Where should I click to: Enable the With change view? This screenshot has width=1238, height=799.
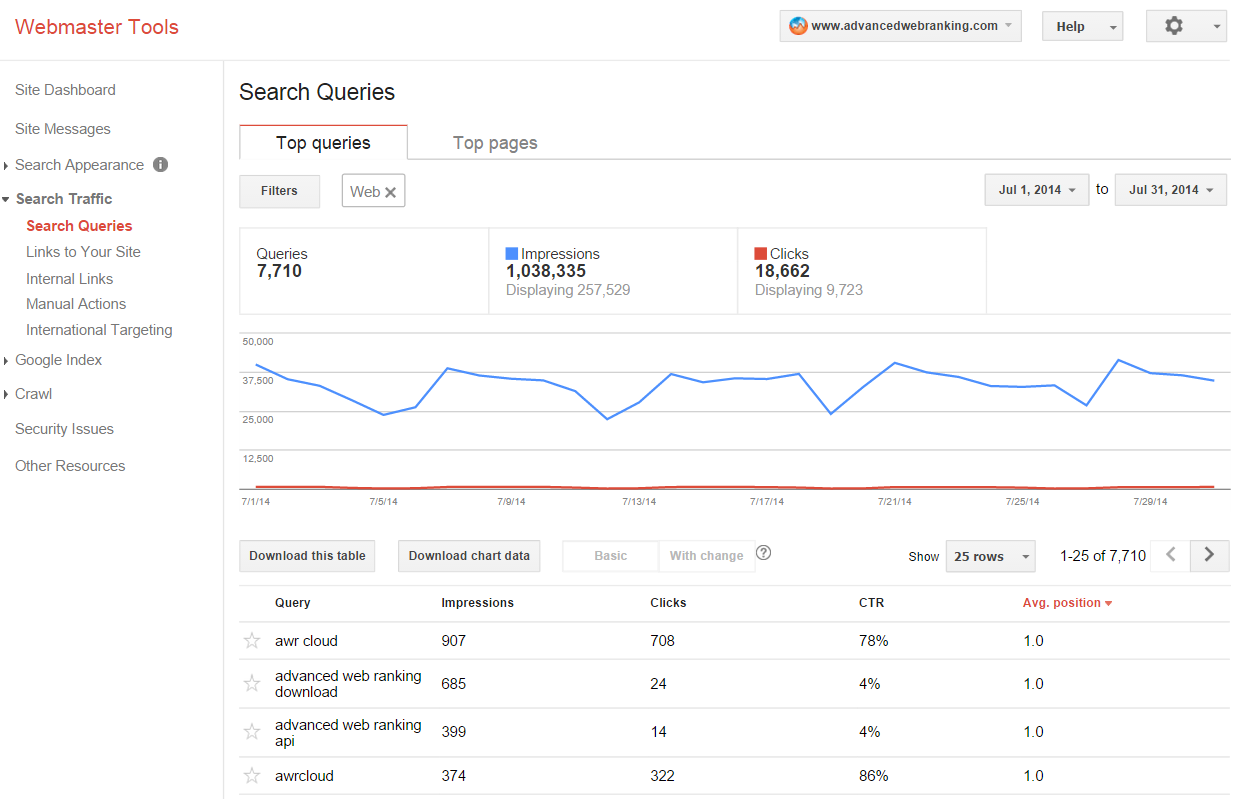(x=706, y=556)
